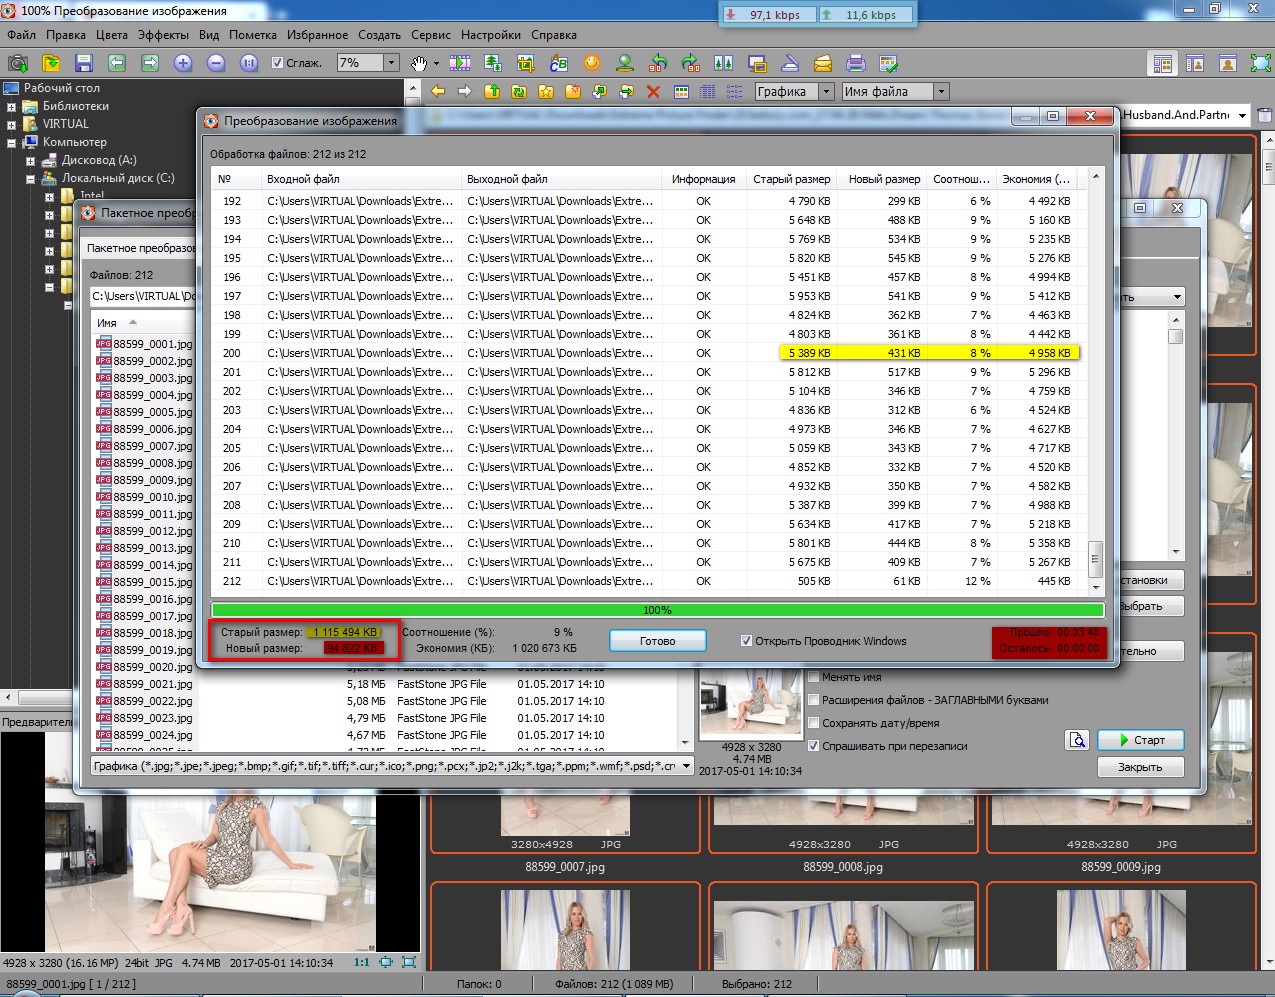Click the Save floppy disk icon

[84, 63]
